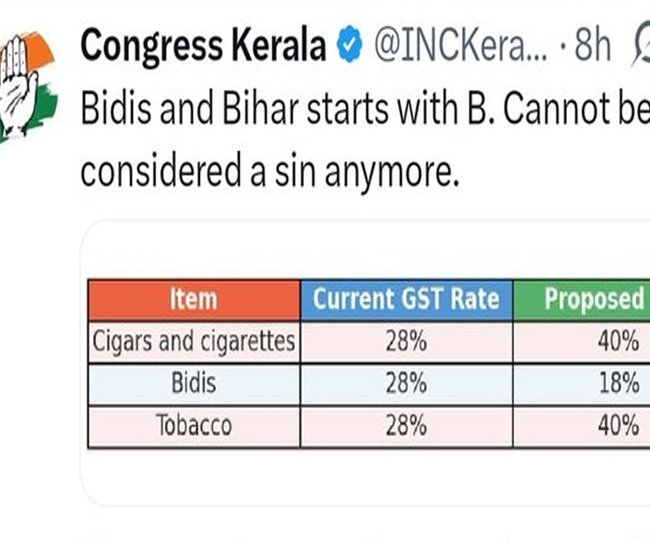The image size is (650, 540).
Task: Open the Congress Kerala display name link
Action: [206, 46]
